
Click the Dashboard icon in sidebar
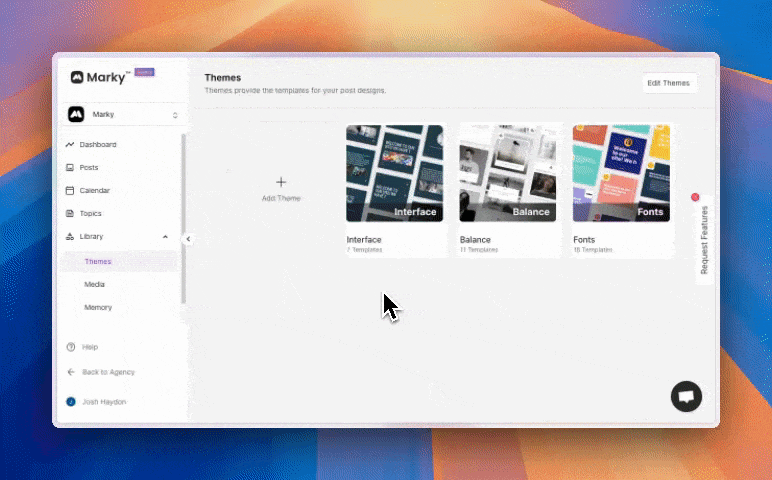coord(70,145)
